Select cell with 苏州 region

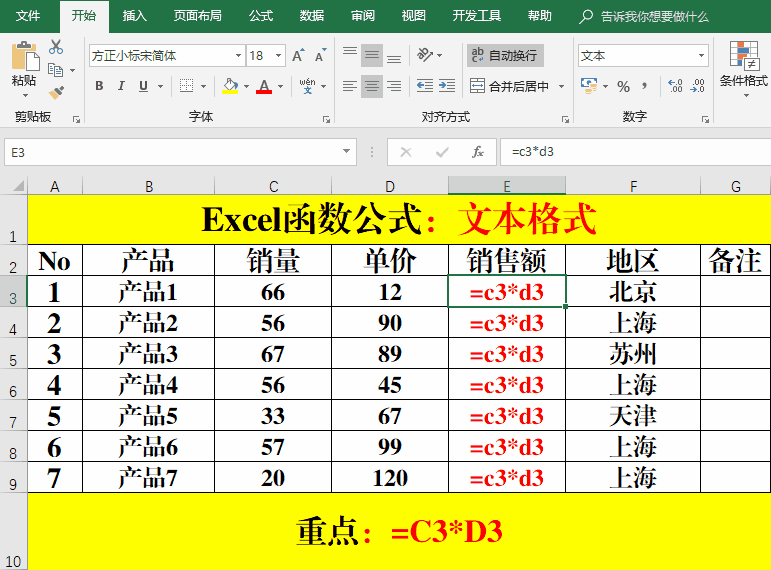[x=633, y=354]
